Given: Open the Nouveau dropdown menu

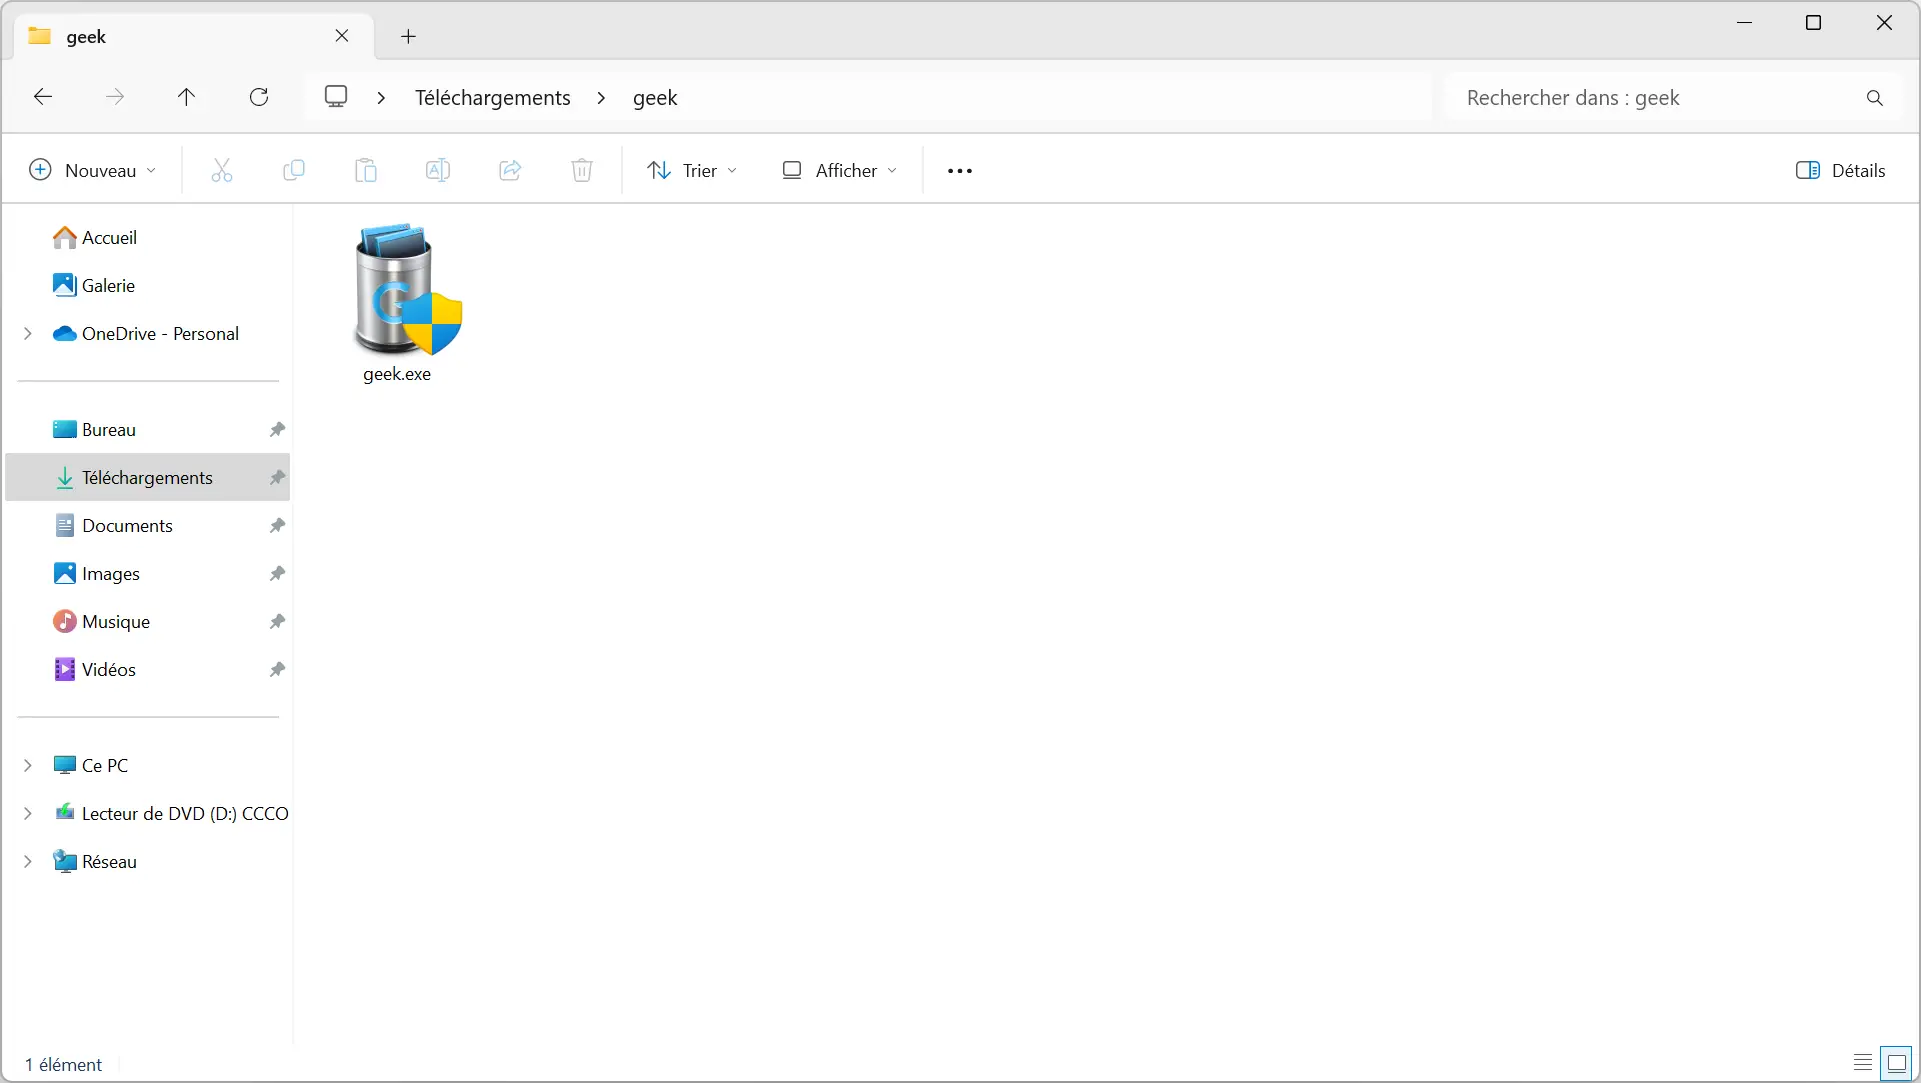Looking at the screenshot, I should point(93,171).
